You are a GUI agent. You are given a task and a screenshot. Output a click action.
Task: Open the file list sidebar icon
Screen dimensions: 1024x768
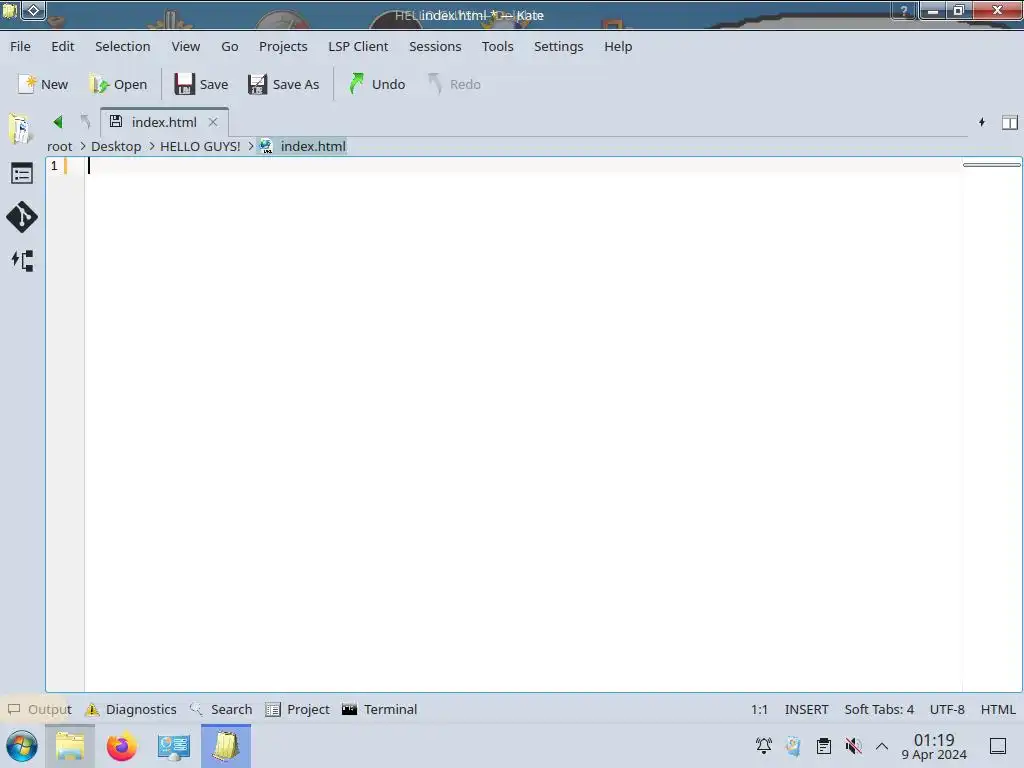pyautogui.click(x=22, y=174)
